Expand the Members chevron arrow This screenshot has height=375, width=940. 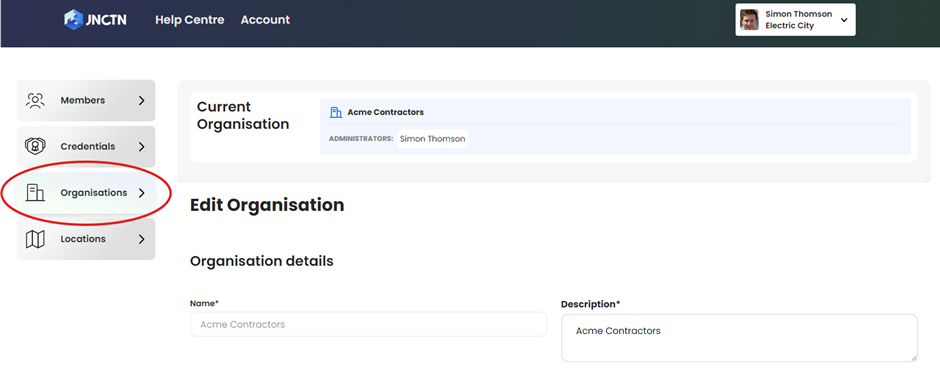click(x=141, y=101)
